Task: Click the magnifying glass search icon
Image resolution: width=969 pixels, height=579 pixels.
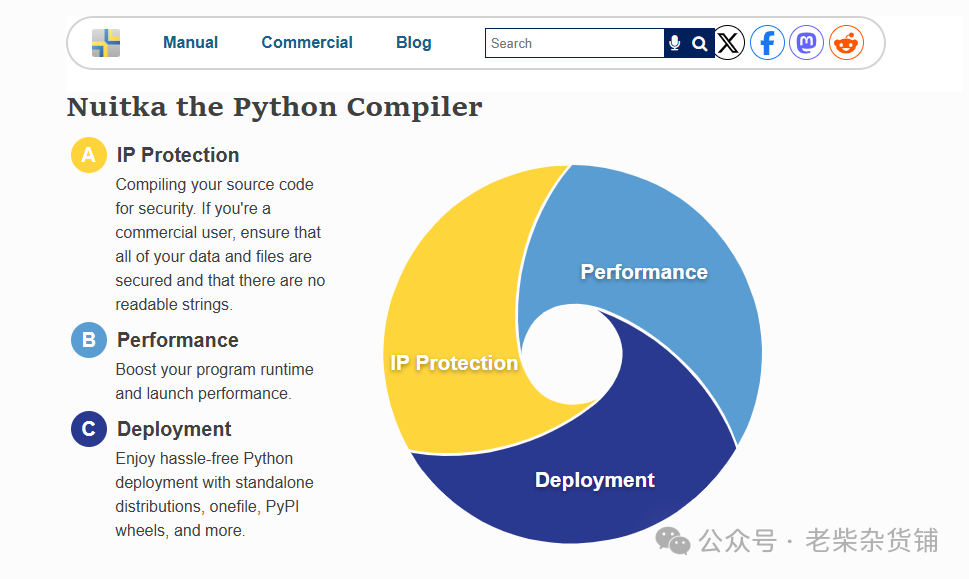Action: (x=700, y=43)
